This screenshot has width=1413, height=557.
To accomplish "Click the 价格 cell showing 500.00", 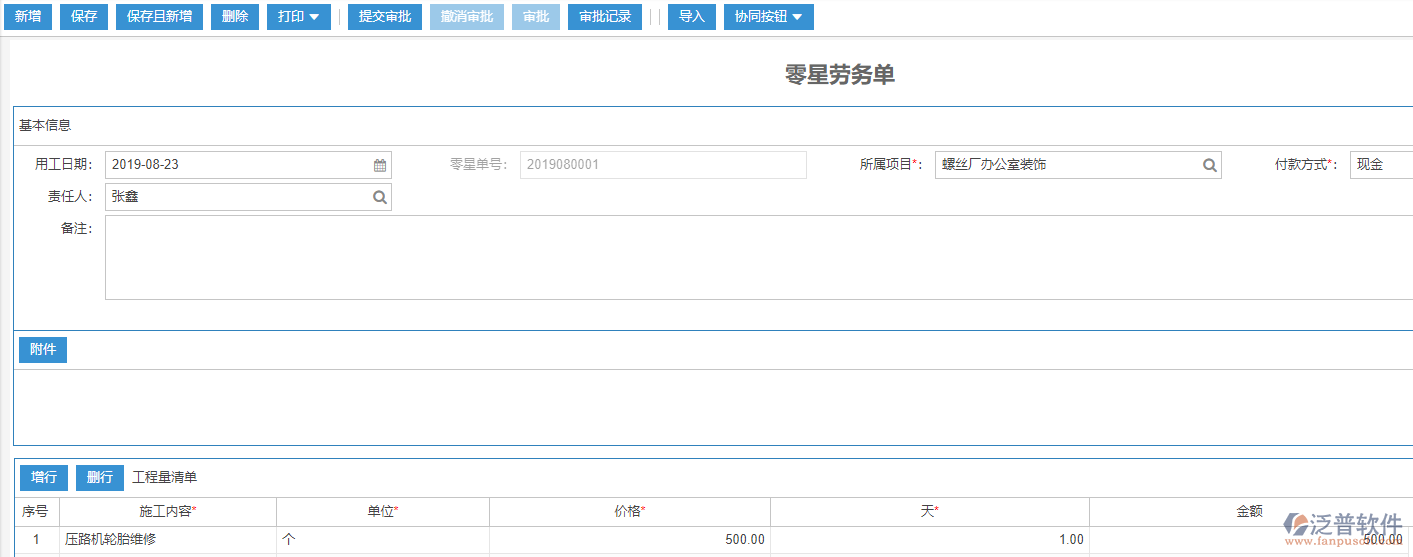I will point(629,540).
